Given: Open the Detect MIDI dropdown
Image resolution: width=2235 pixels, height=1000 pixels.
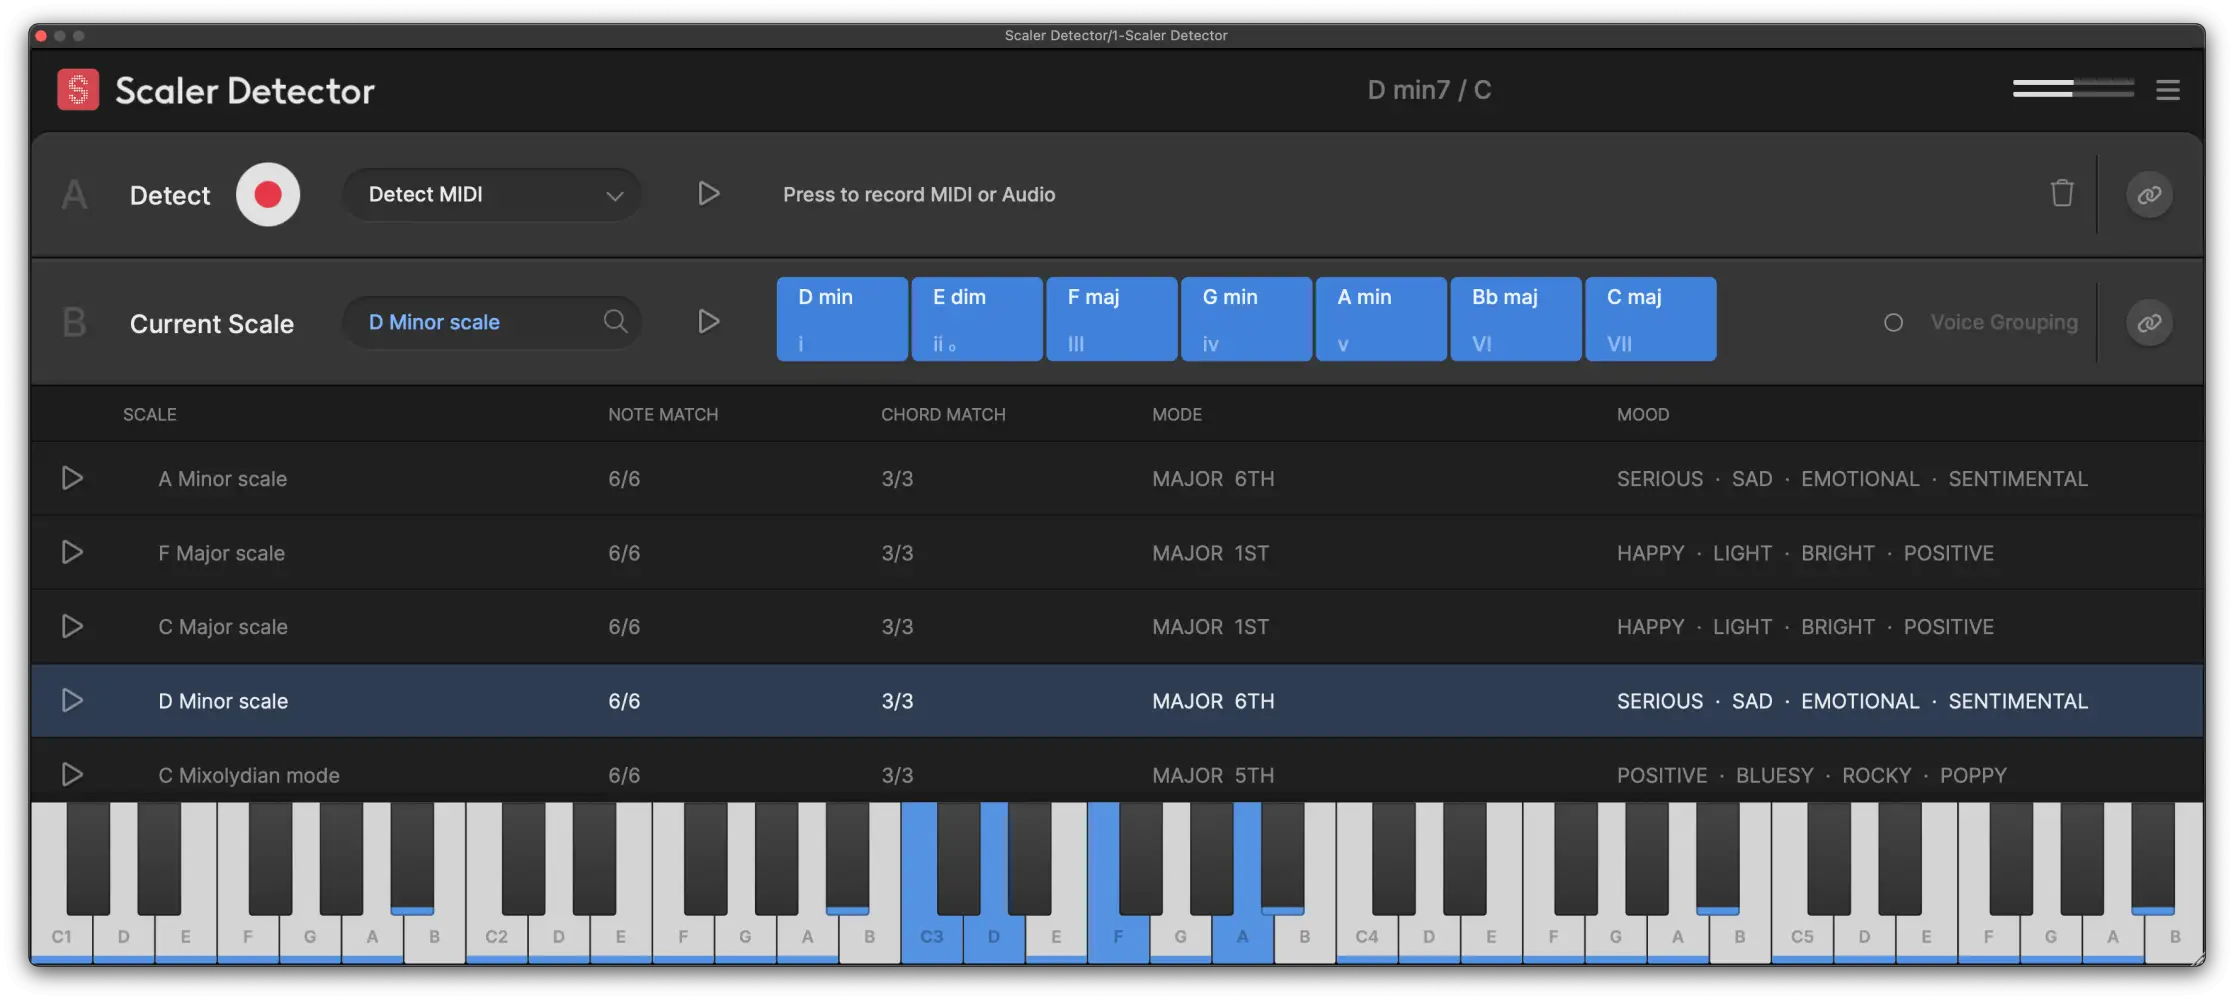Looking at the screenshot, I should coord(490,194).
